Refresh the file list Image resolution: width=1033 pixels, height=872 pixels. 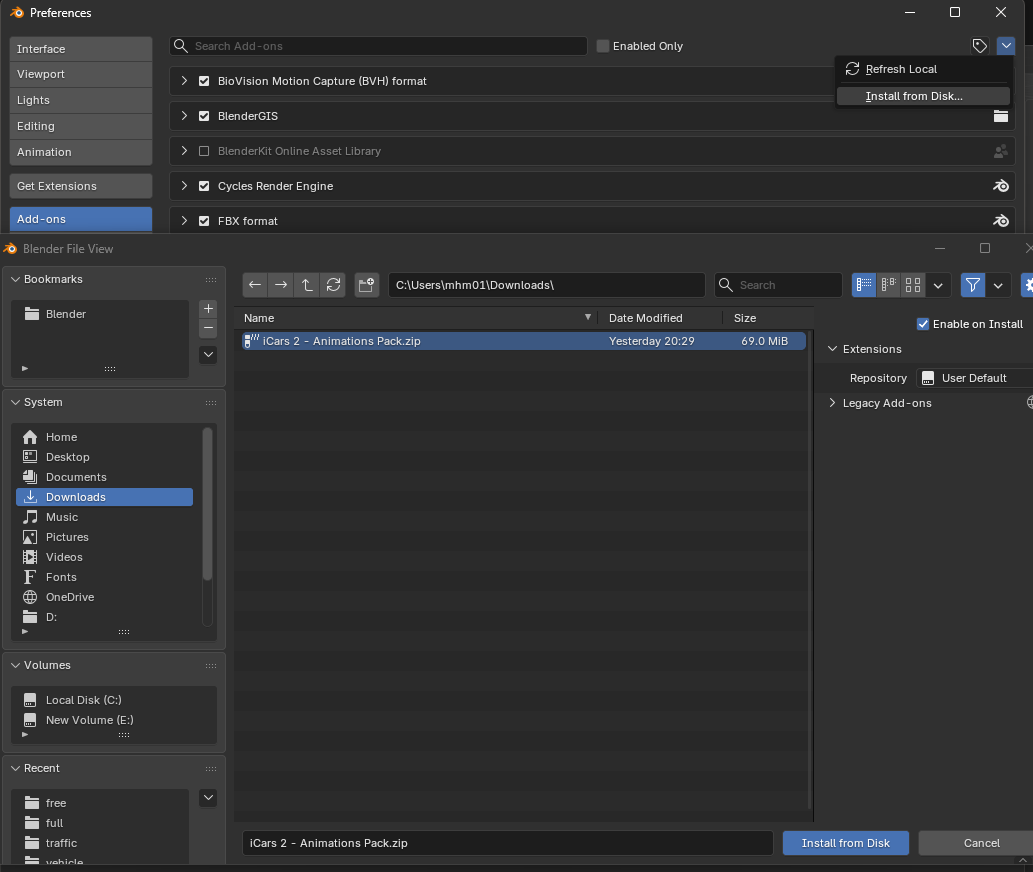tap(333, 285)
